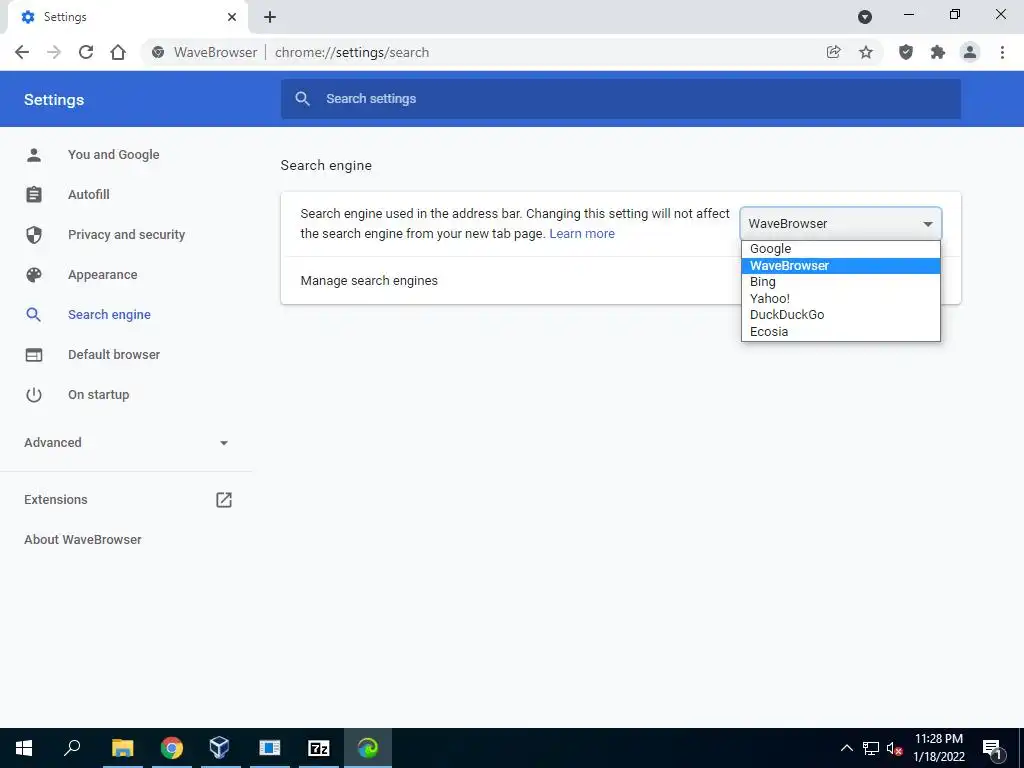This screenshot has height=768, width=1024.
Task: Close the Settings tab
Action: (232, 17)
